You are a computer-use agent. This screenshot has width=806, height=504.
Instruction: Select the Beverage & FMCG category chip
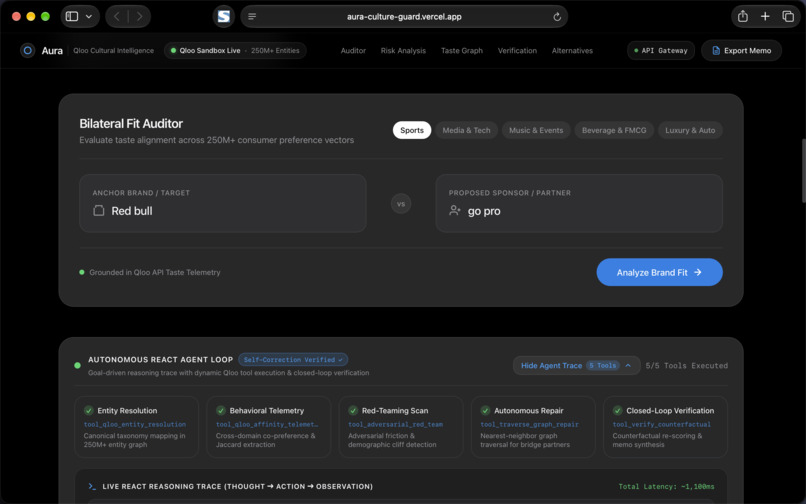point(614,130)
